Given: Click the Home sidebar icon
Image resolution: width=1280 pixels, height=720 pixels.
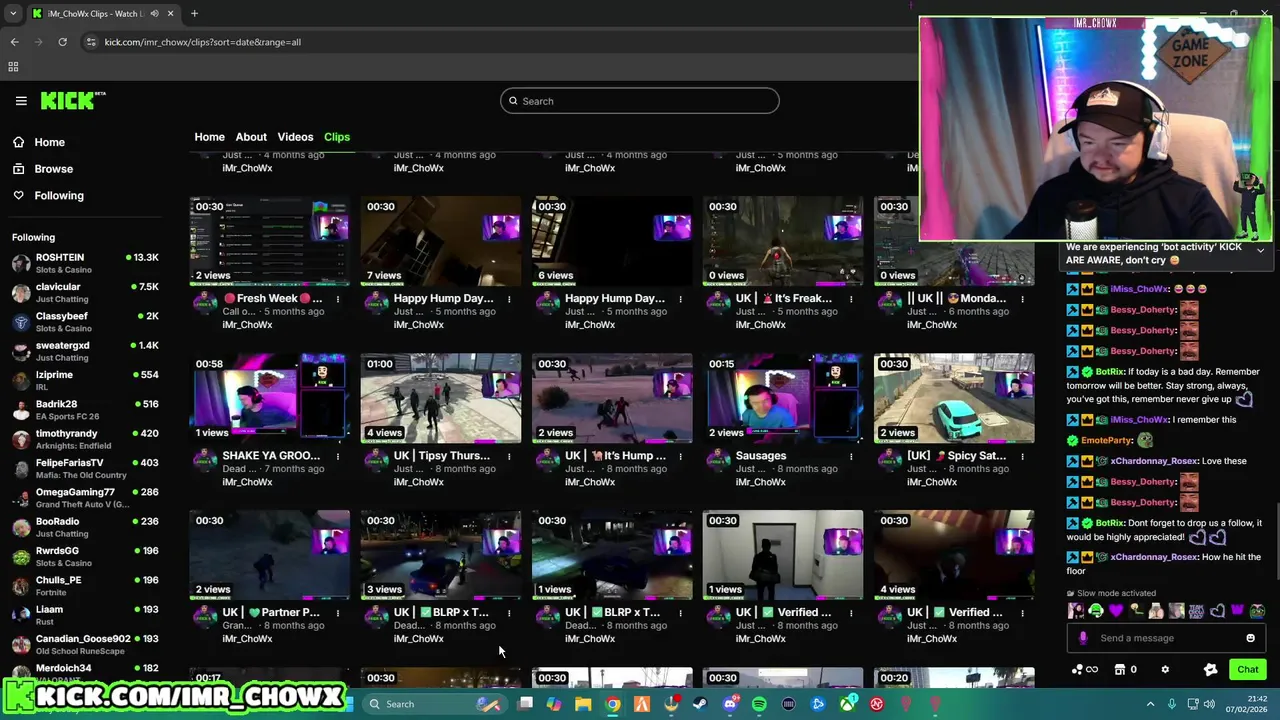Looking at the screenshot, I should (18, 142).
